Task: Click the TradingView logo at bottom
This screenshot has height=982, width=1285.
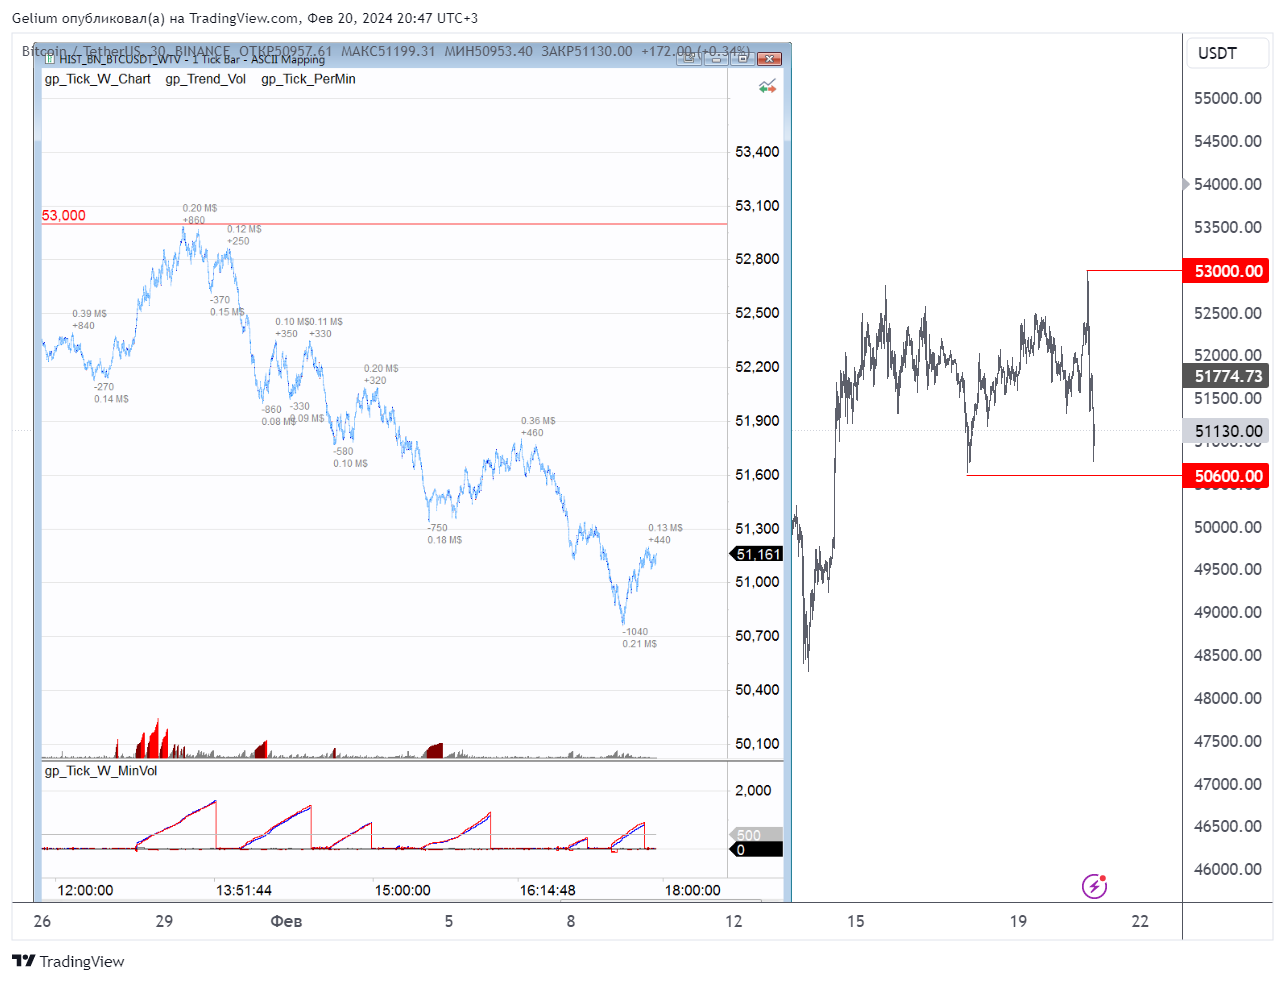Action: point(68,961)
